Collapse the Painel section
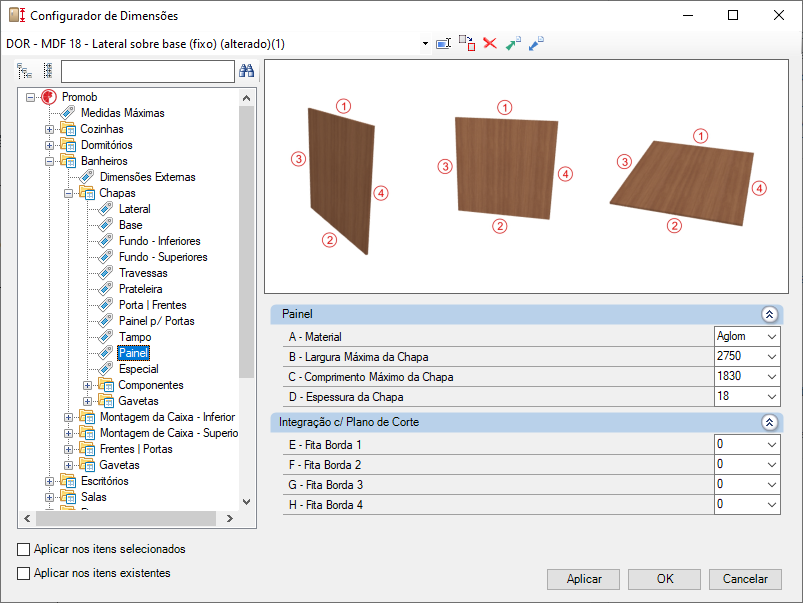This screenshot has width=803, height=603. [769, 314]
